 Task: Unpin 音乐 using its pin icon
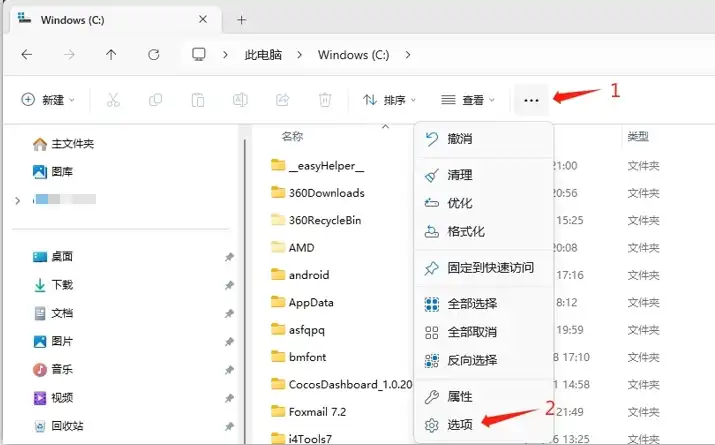(x=229, y=370)
